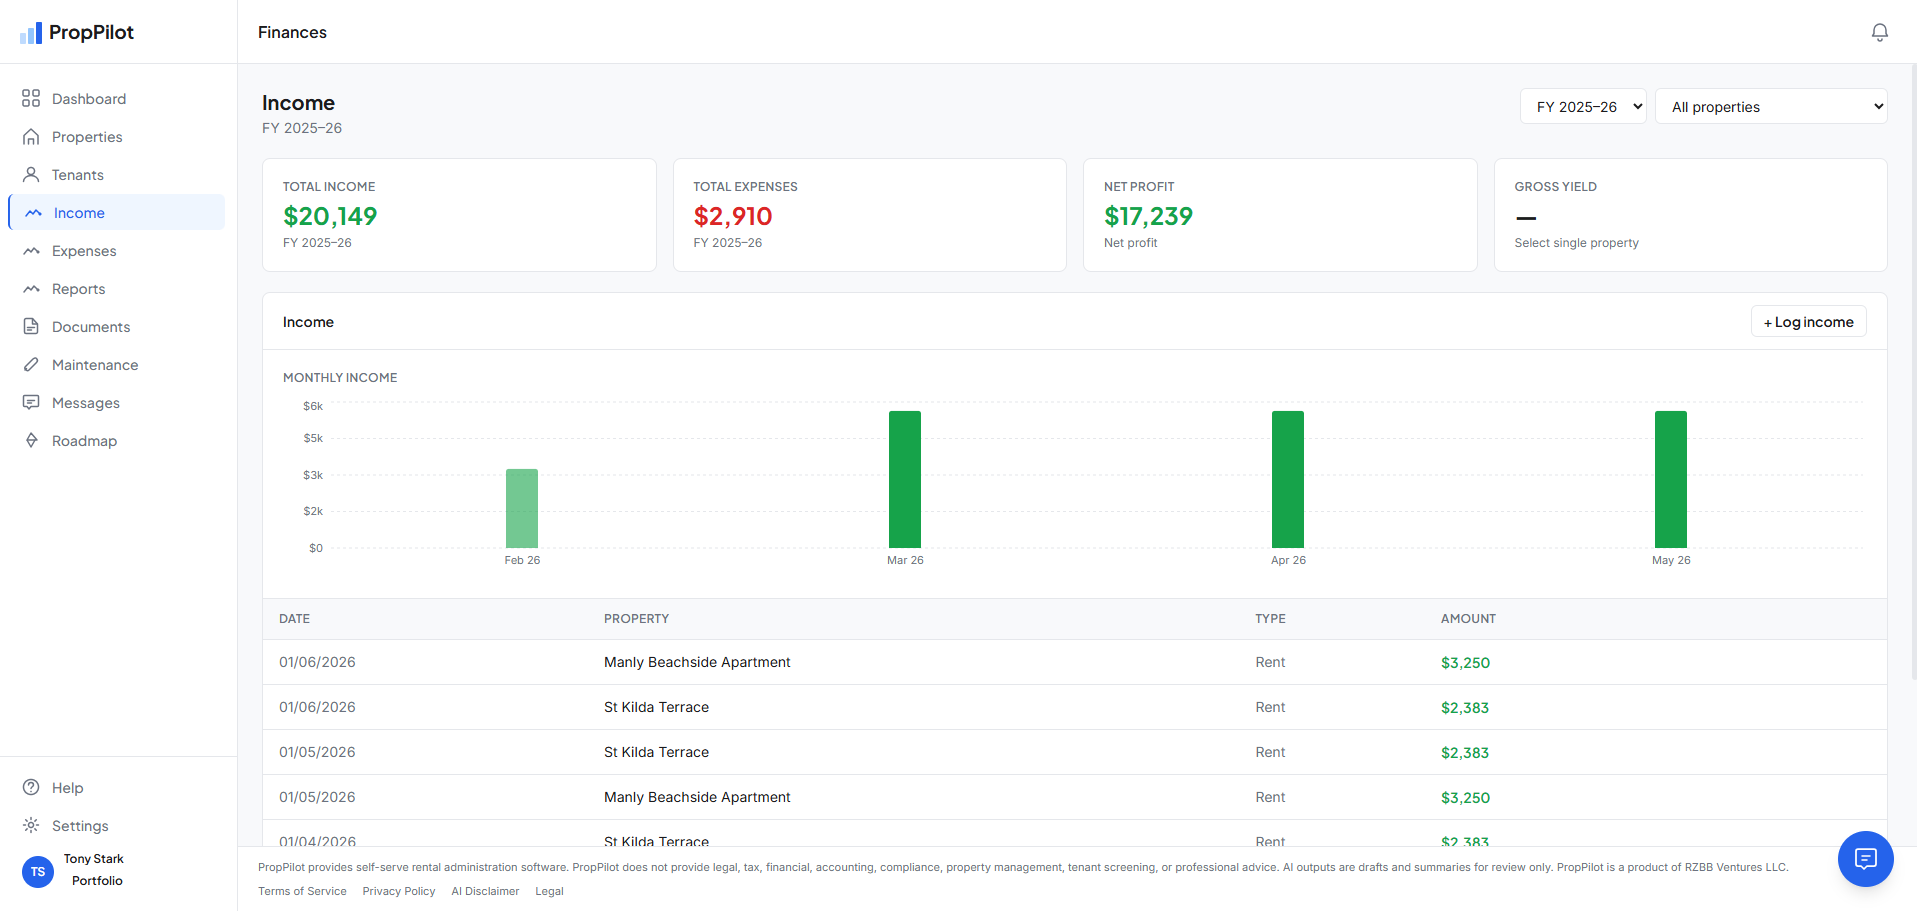The height and width of the screenshot is (911, 1917).
Task: Click the $2,383 amount dated 01/06/2026
Action: [1465, 708]
